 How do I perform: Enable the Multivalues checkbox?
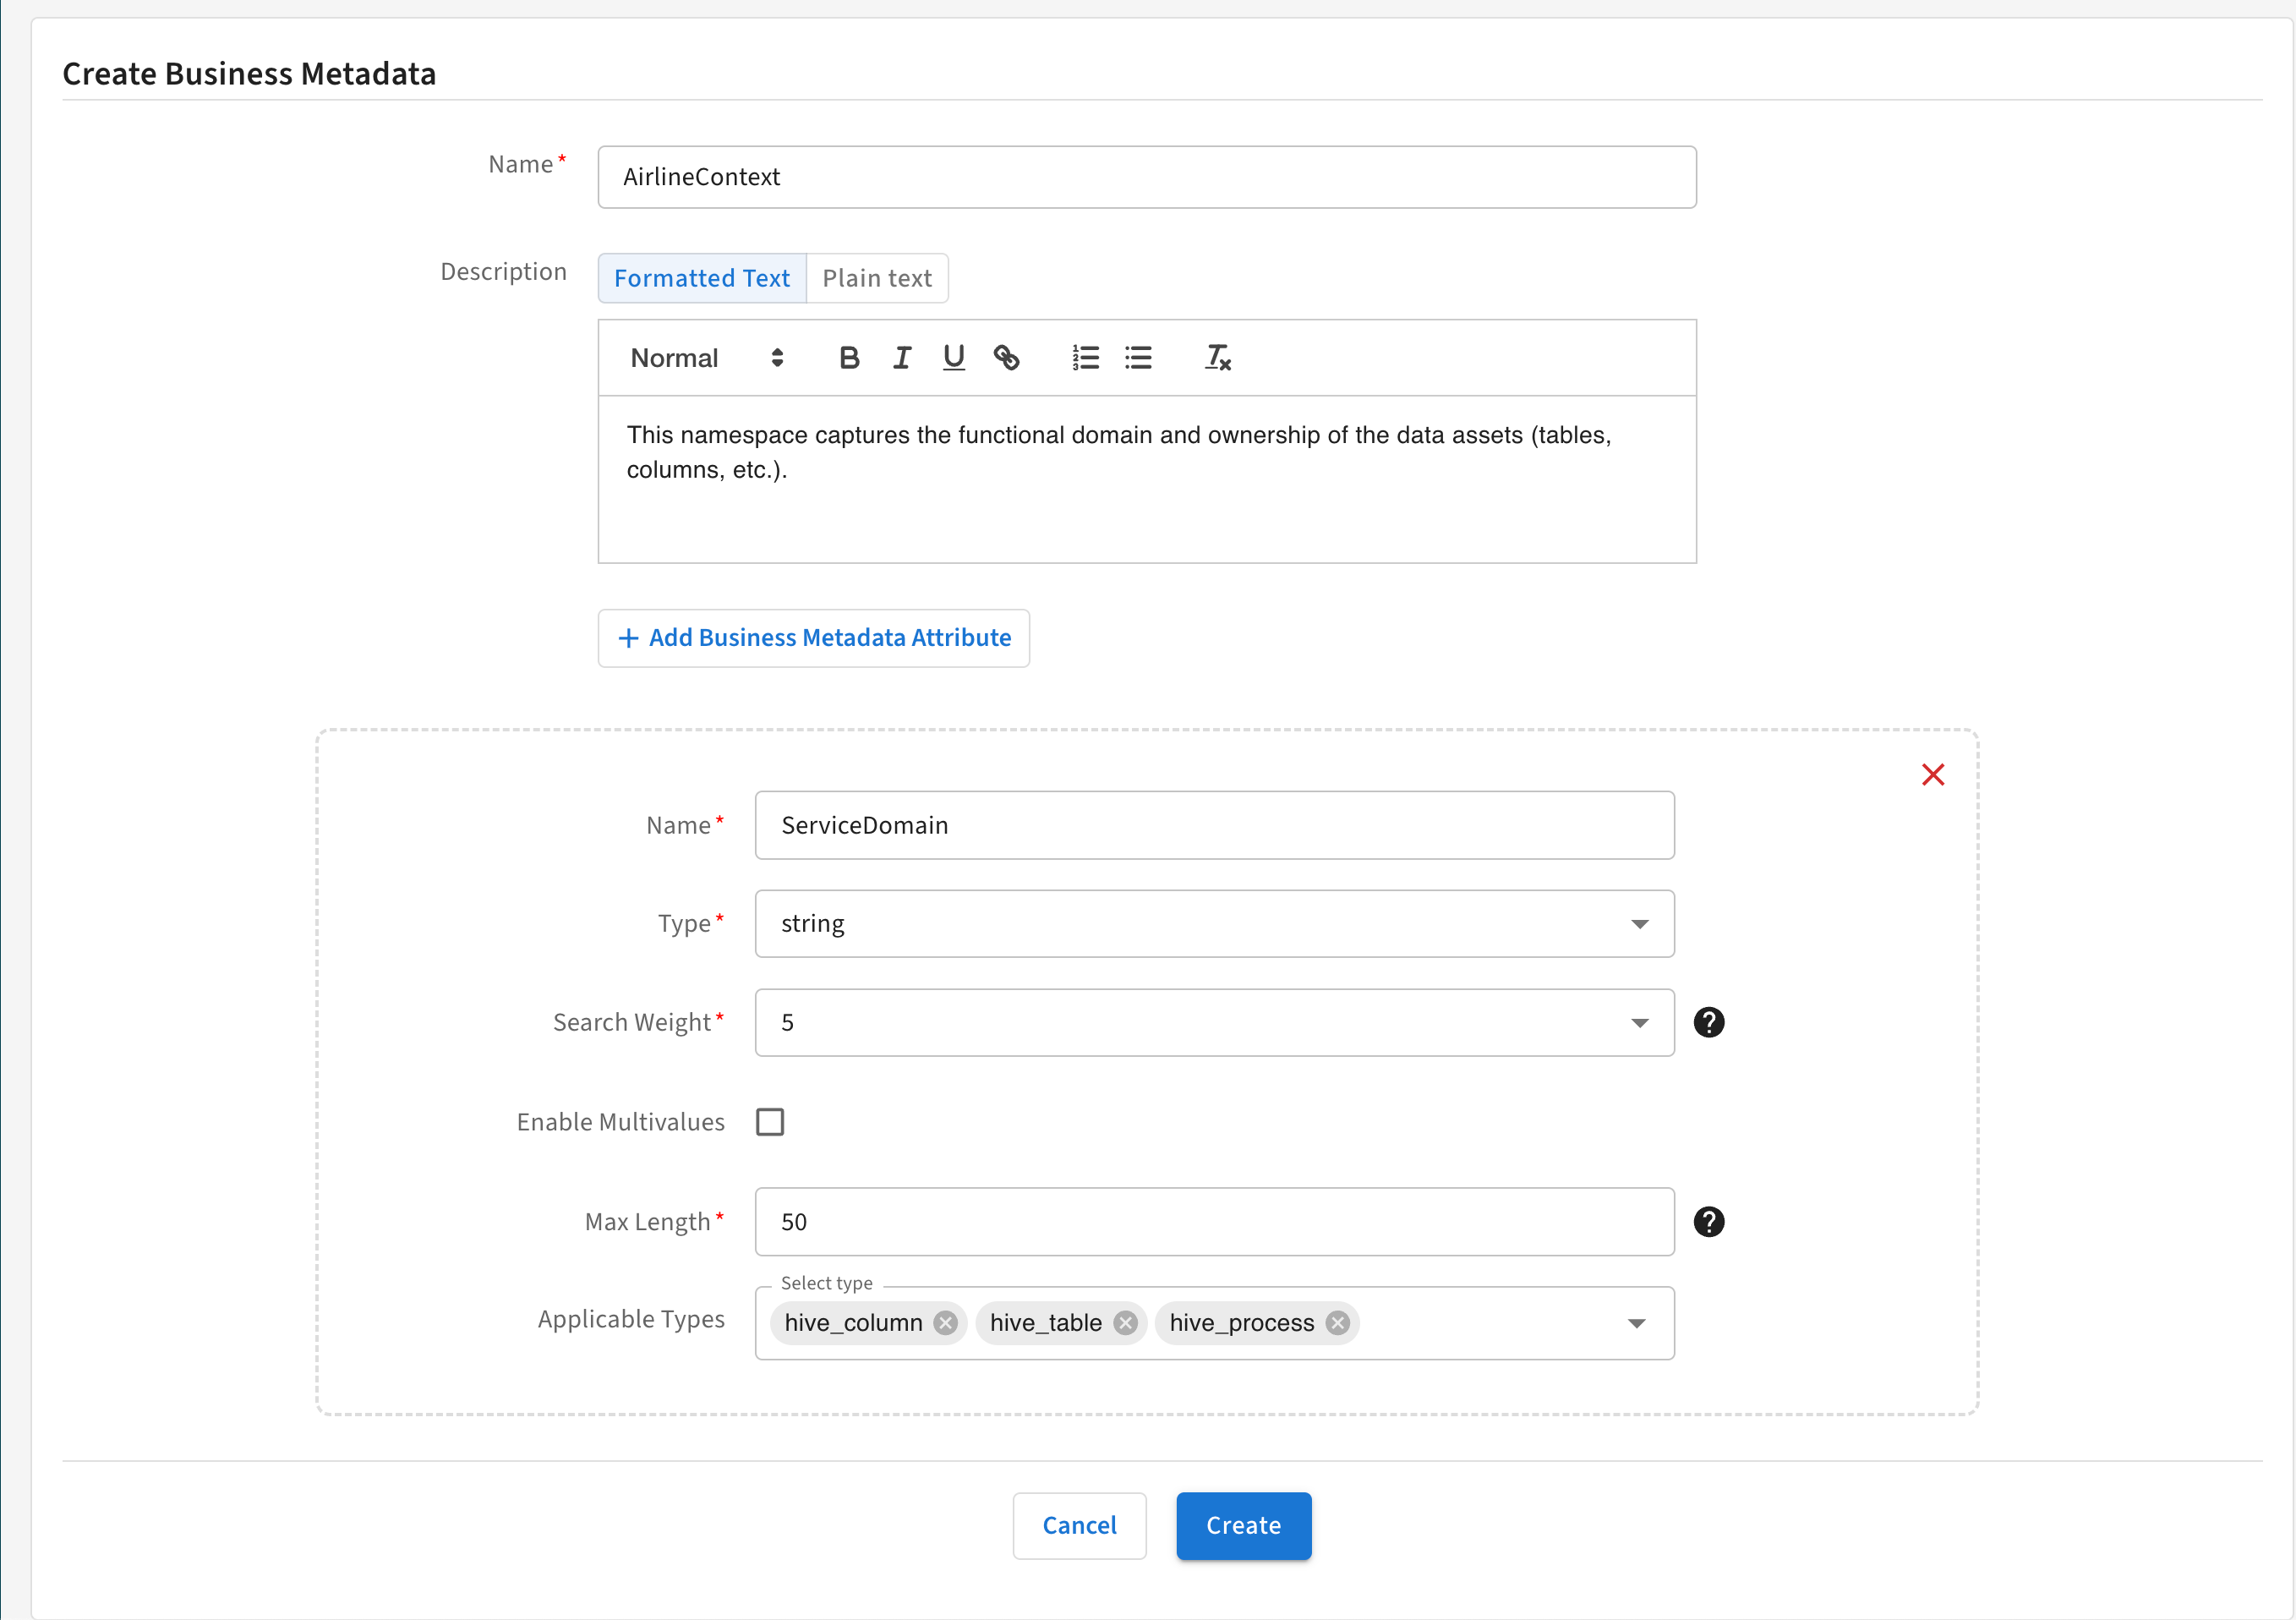pos(770,1122)
